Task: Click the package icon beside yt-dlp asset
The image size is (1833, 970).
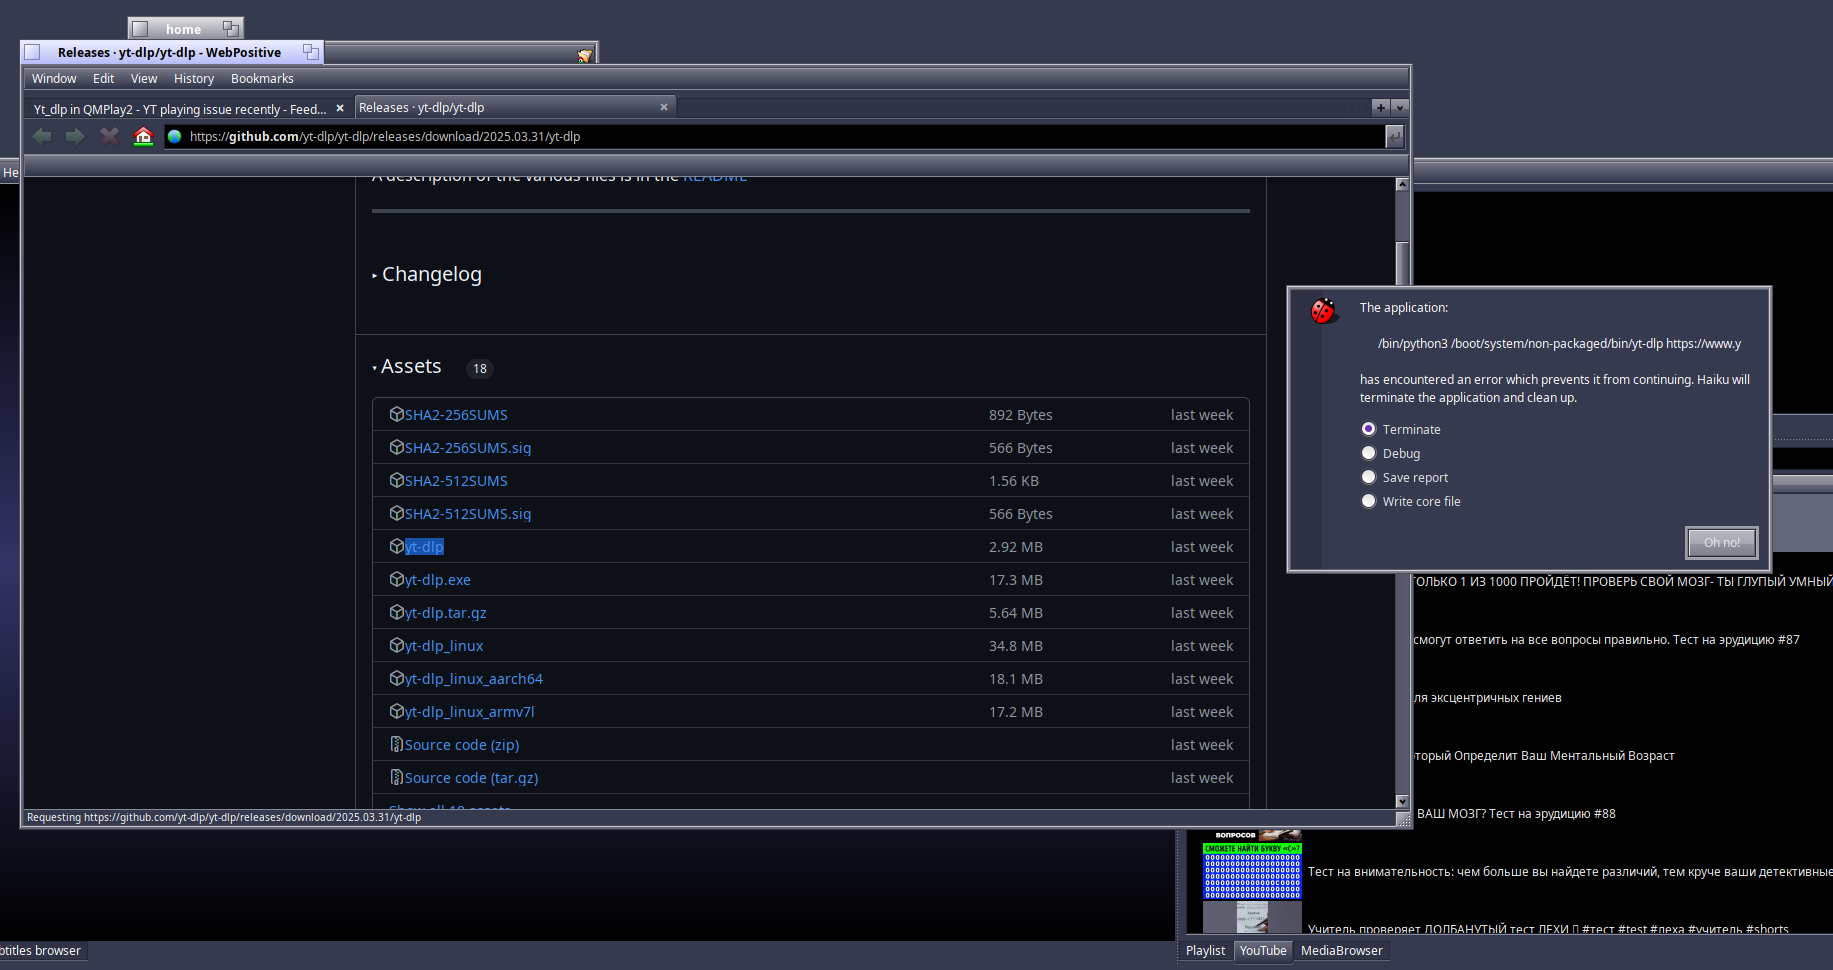Action: click(397, 546)
